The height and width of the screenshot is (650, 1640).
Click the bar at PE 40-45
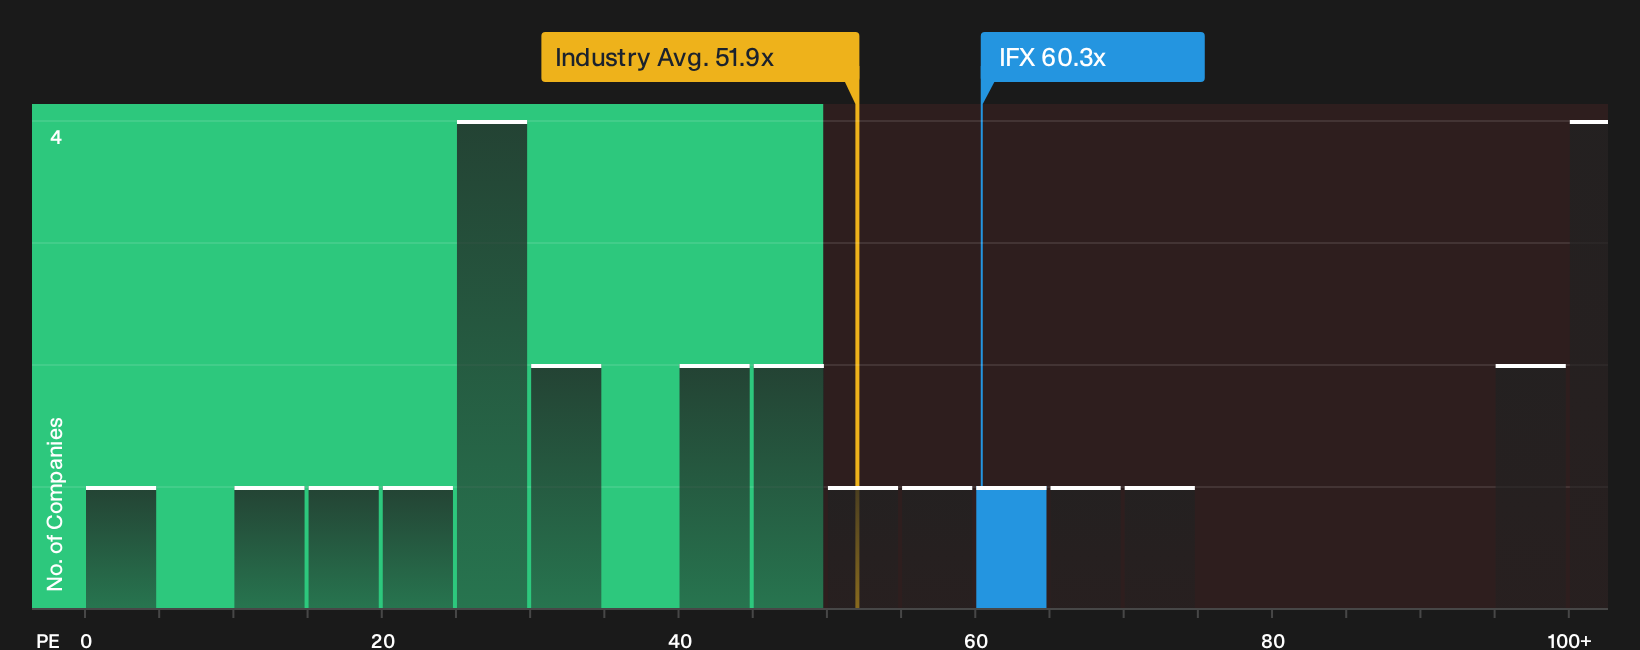[x=714, y=487]
